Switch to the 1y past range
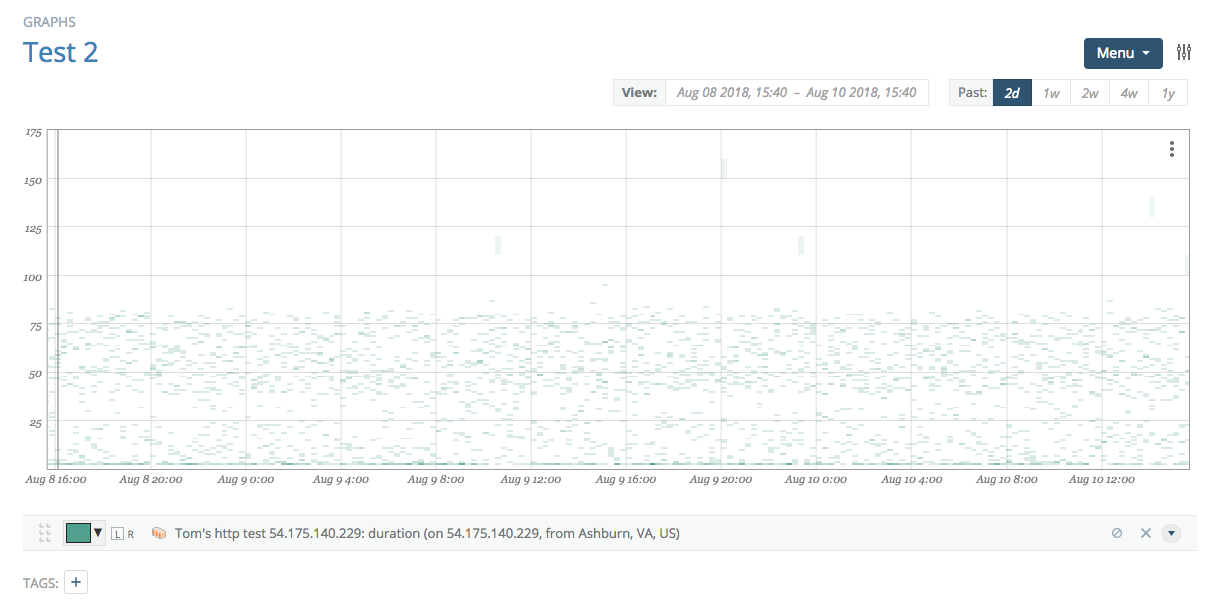This screenshot has height=607, width=1212. pos(1168,92)
